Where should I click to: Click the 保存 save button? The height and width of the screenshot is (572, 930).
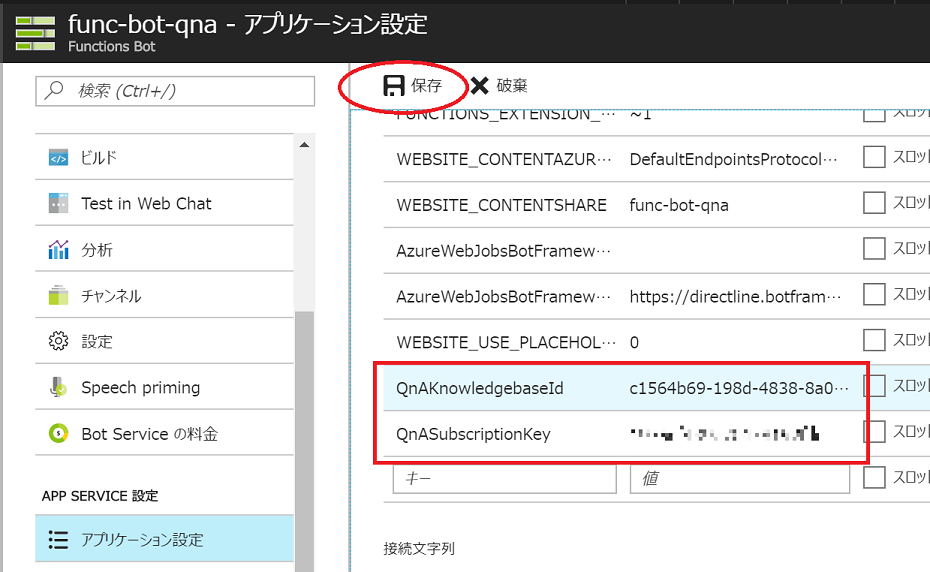[413, 85]
